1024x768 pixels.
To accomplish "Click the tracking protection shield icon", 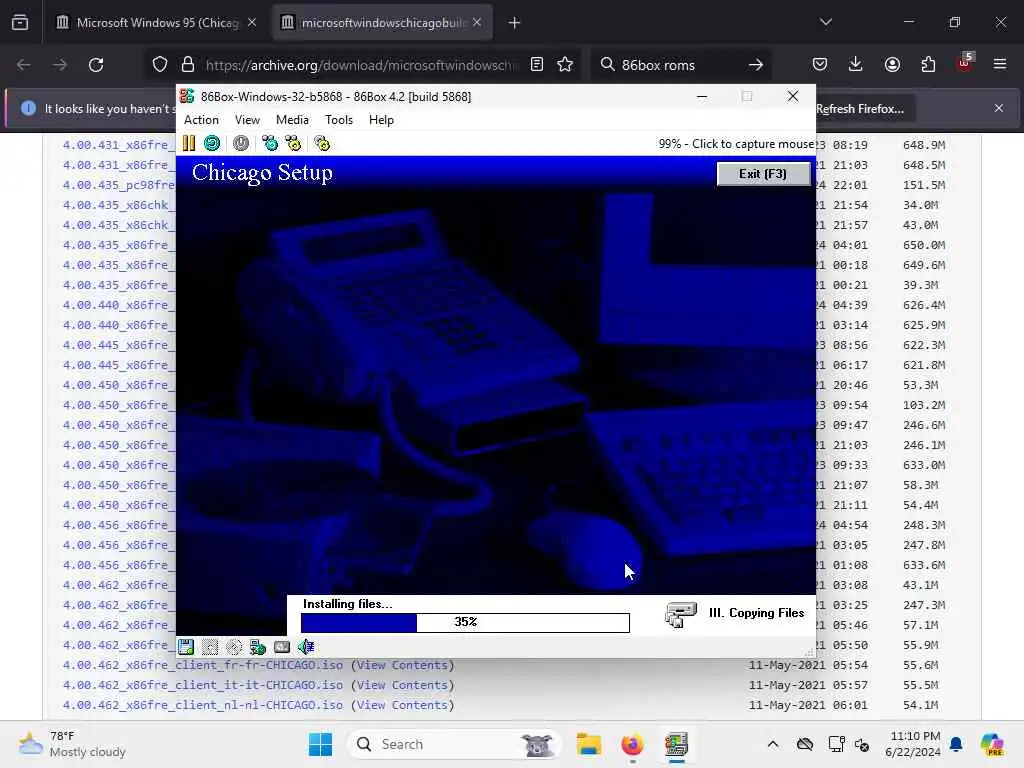I will [x=160, y=65].
